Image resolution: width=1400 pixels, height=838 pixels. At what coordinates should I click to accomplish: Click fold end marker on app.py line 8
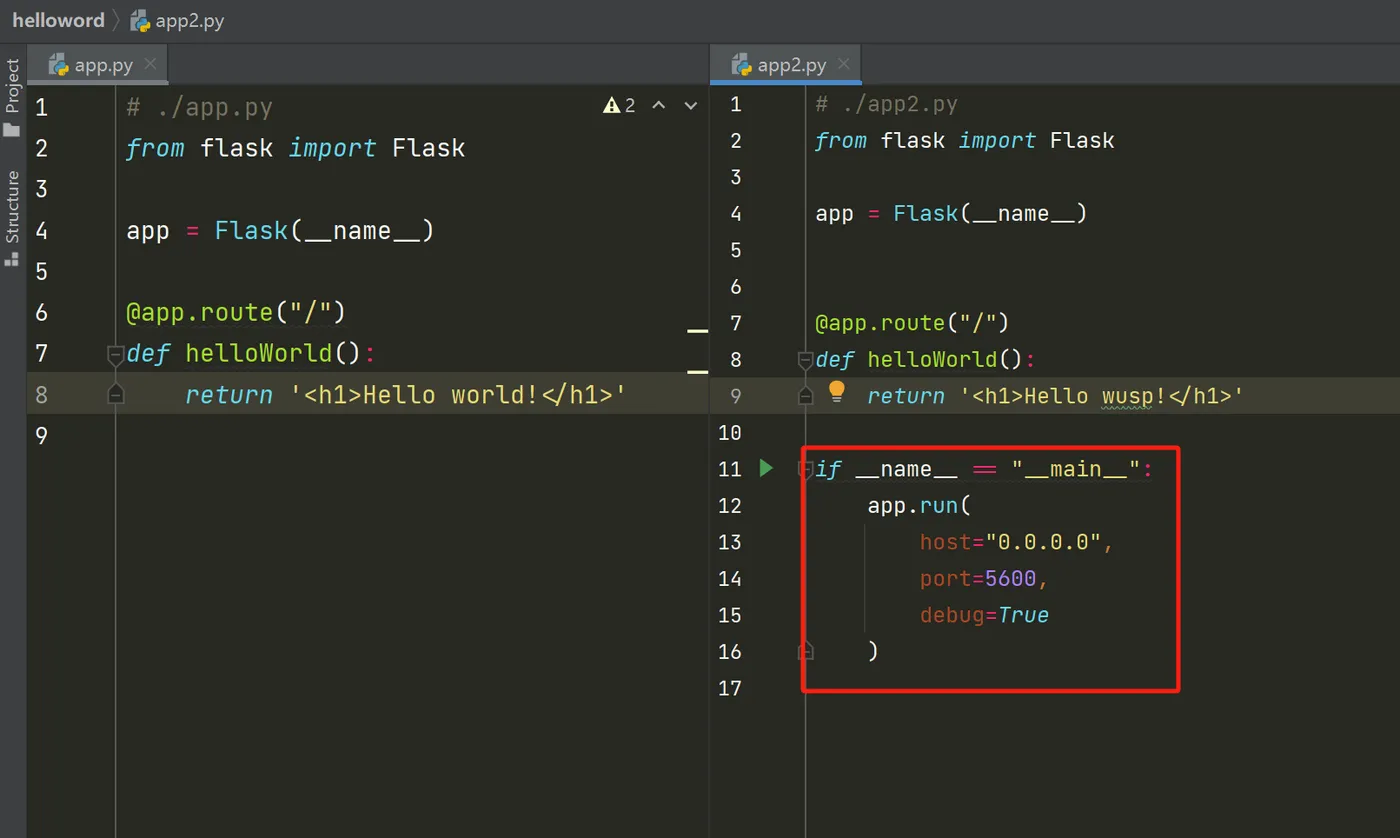point(115,394)
